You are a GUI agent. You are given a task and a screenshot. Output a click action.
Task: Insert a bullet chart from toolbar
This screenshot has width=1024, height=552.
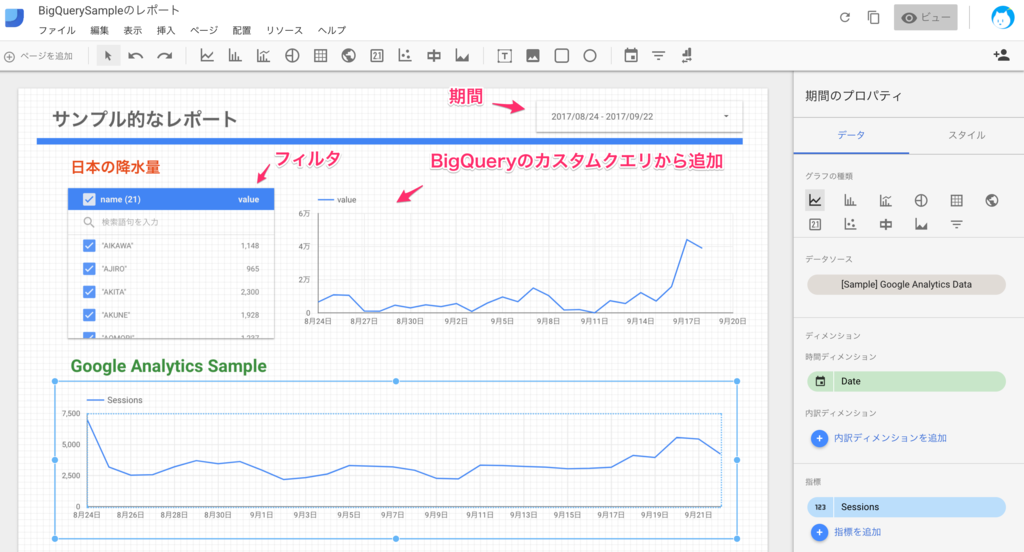click(x=434, y=56)
